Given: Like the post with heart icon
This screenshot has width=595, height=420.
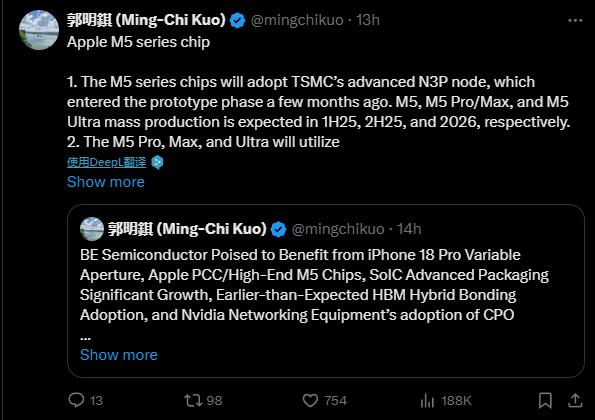Looking at the screenshot, I should coord(310,400).
